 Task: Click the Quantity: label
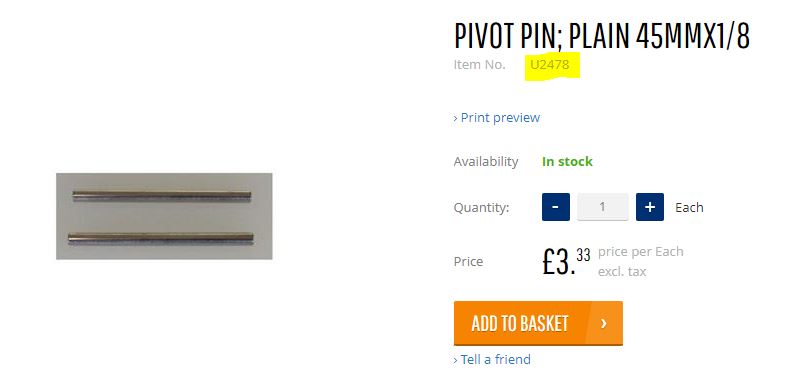(x=482, y=208)
